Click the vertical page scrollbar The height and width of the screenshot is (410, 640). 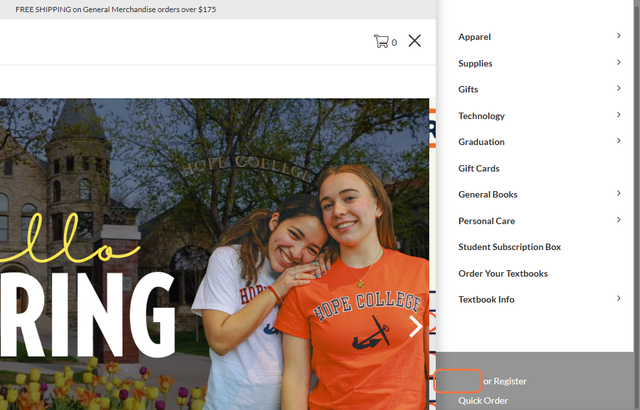pos(637,205)
